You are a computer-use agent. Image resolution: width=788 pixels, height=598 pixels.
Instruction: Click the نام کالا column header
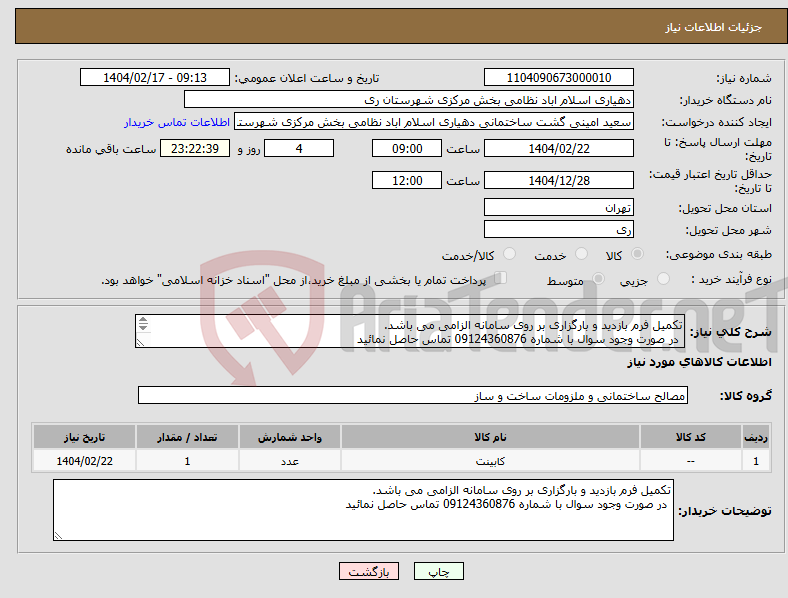(x=490, y=437)
